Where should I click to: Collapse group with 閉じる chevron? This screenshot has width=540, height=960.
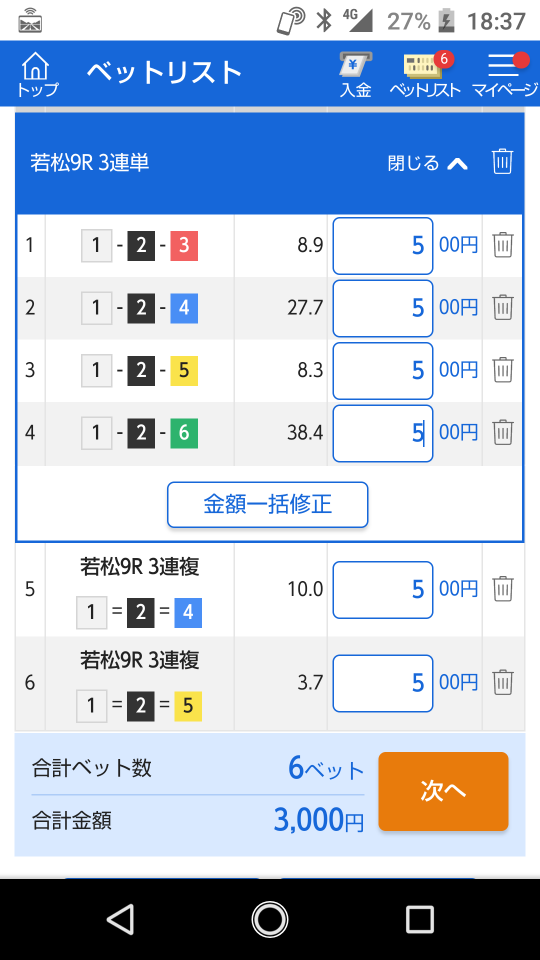tap(428, 163)
